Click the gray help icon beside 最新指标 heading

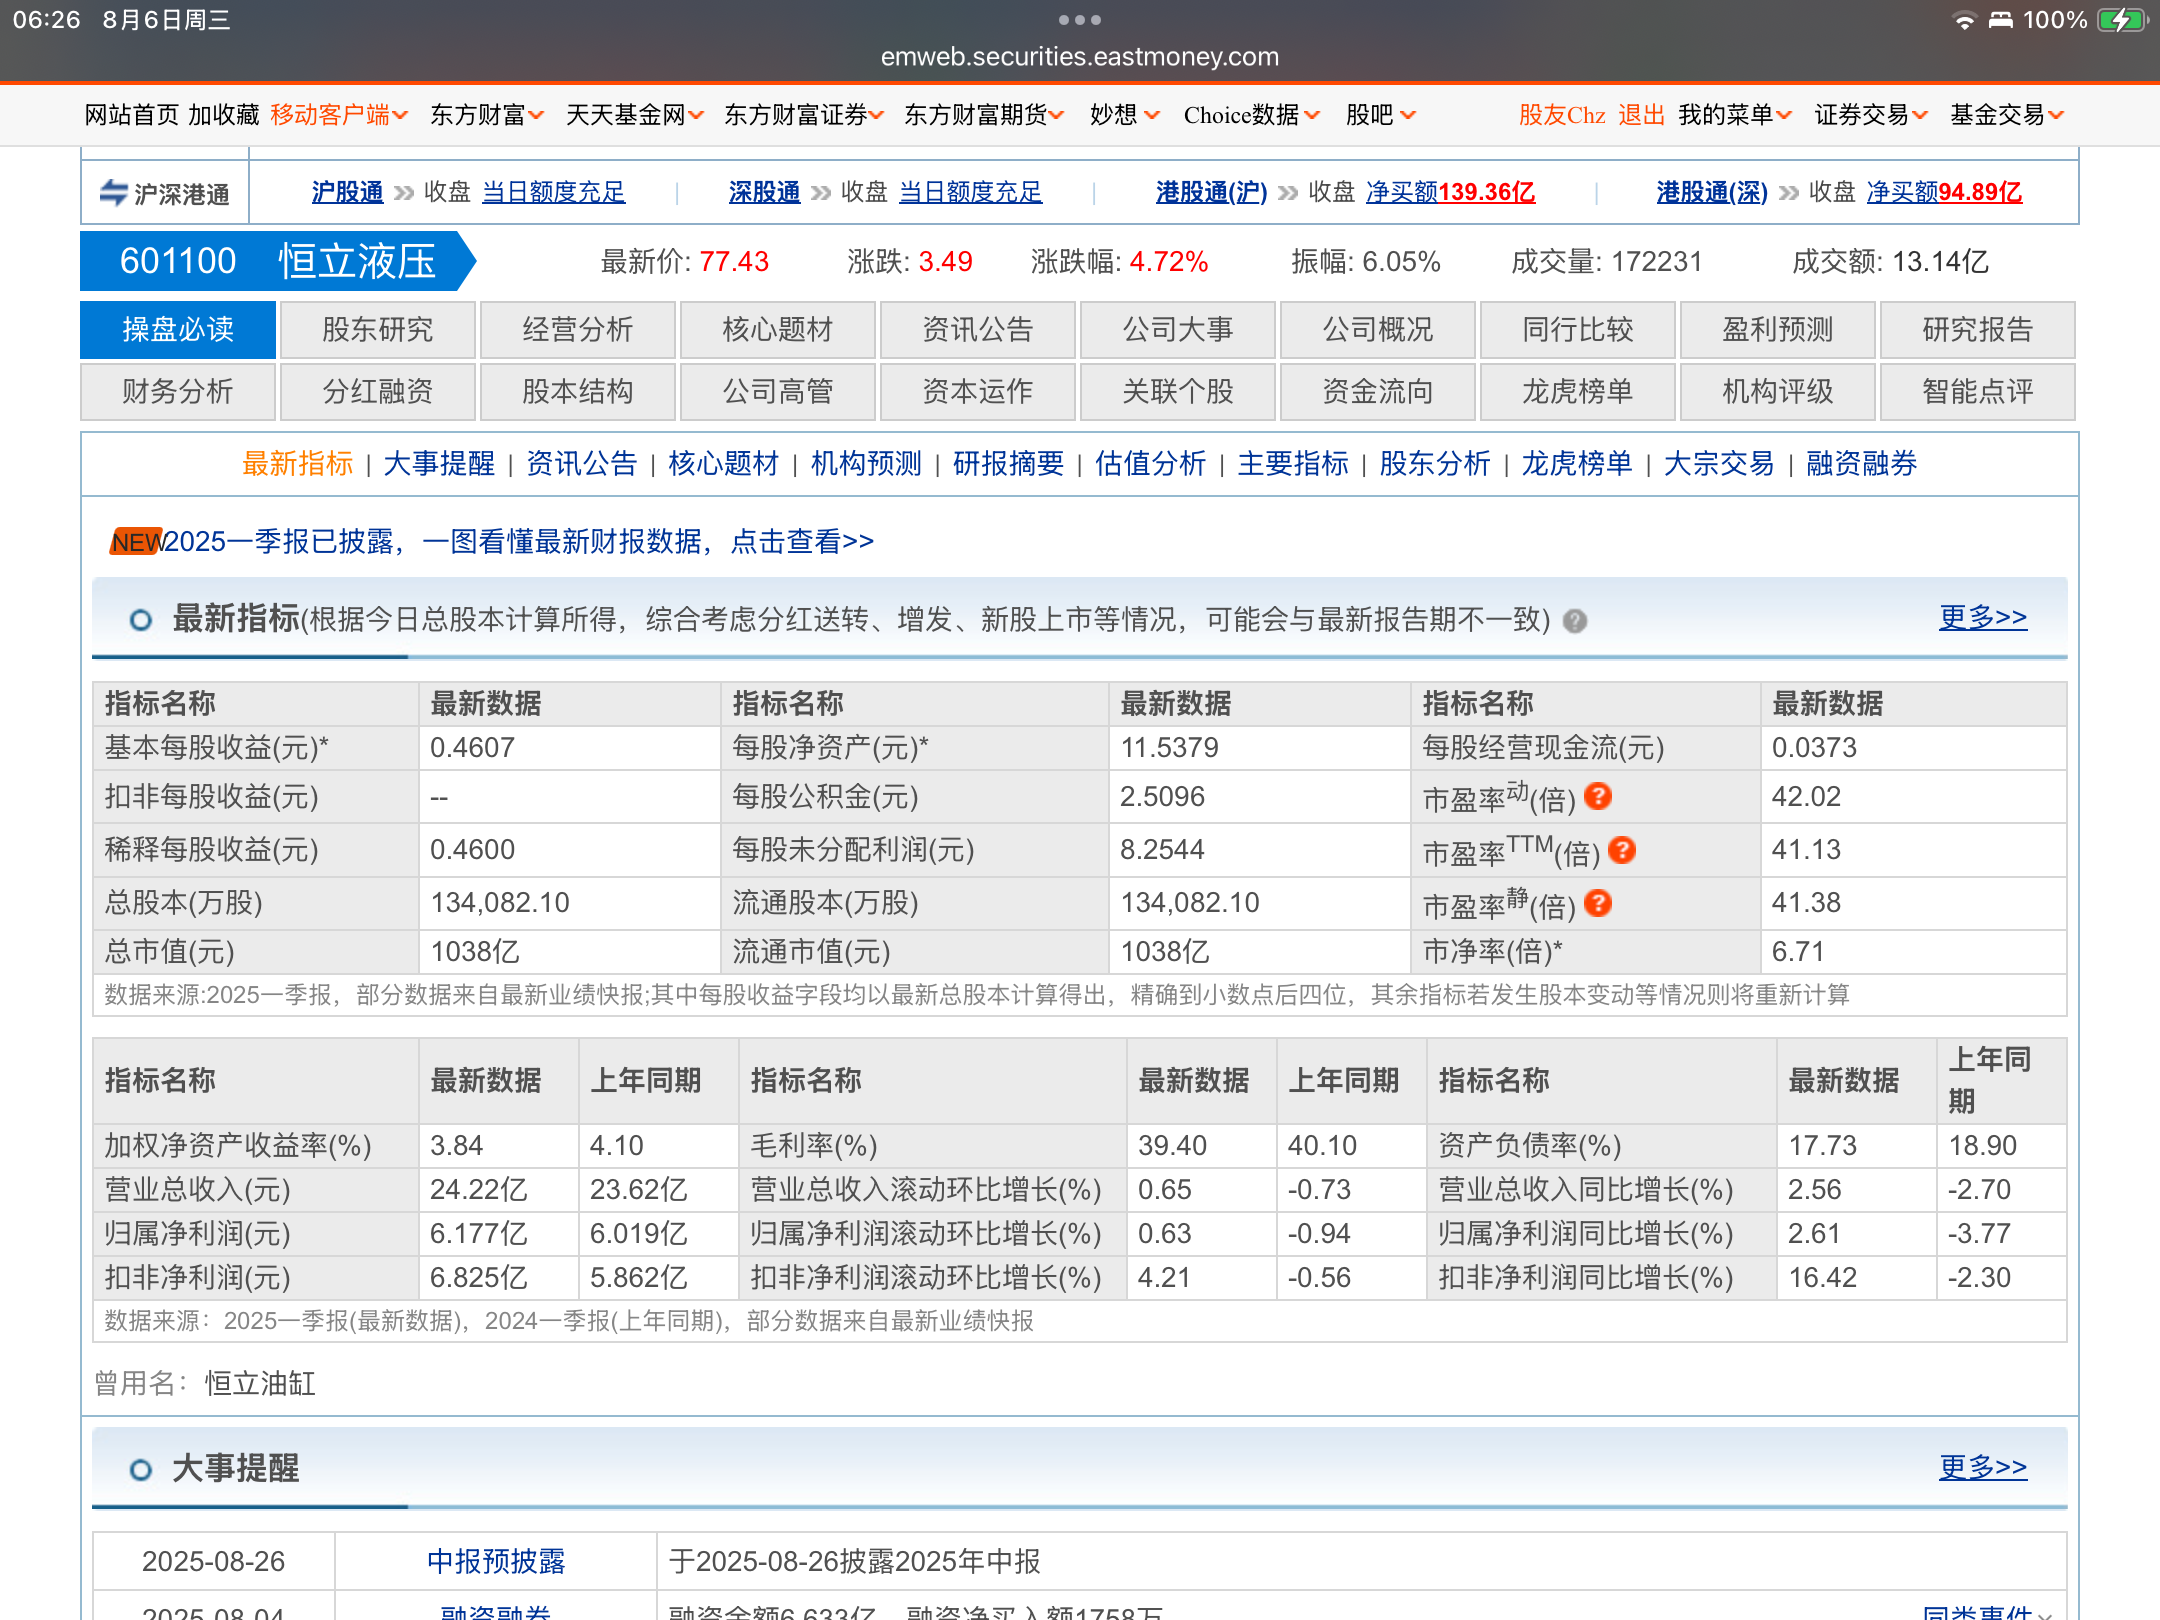1575,621
